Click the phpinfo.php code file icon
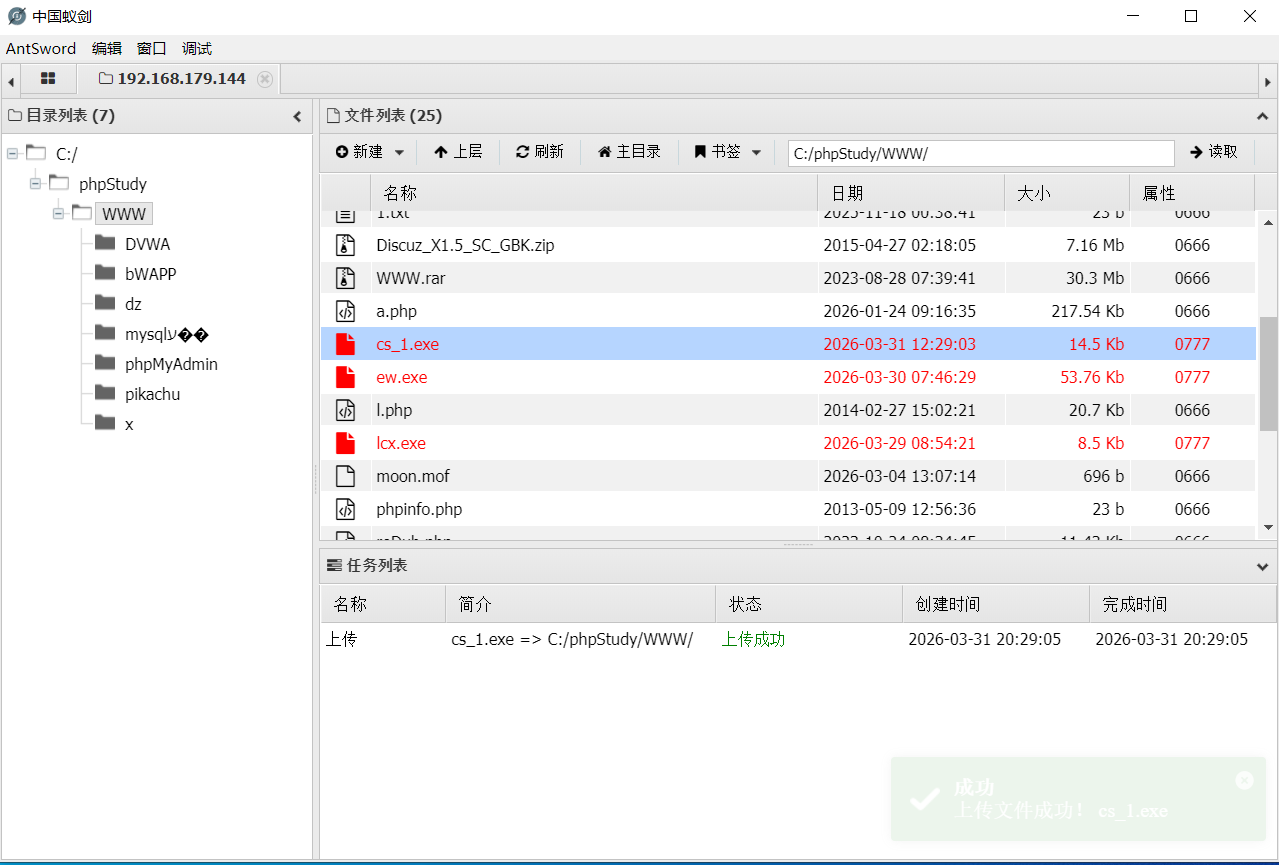The width and height of the screenshot is (1279, 865). 345,509
